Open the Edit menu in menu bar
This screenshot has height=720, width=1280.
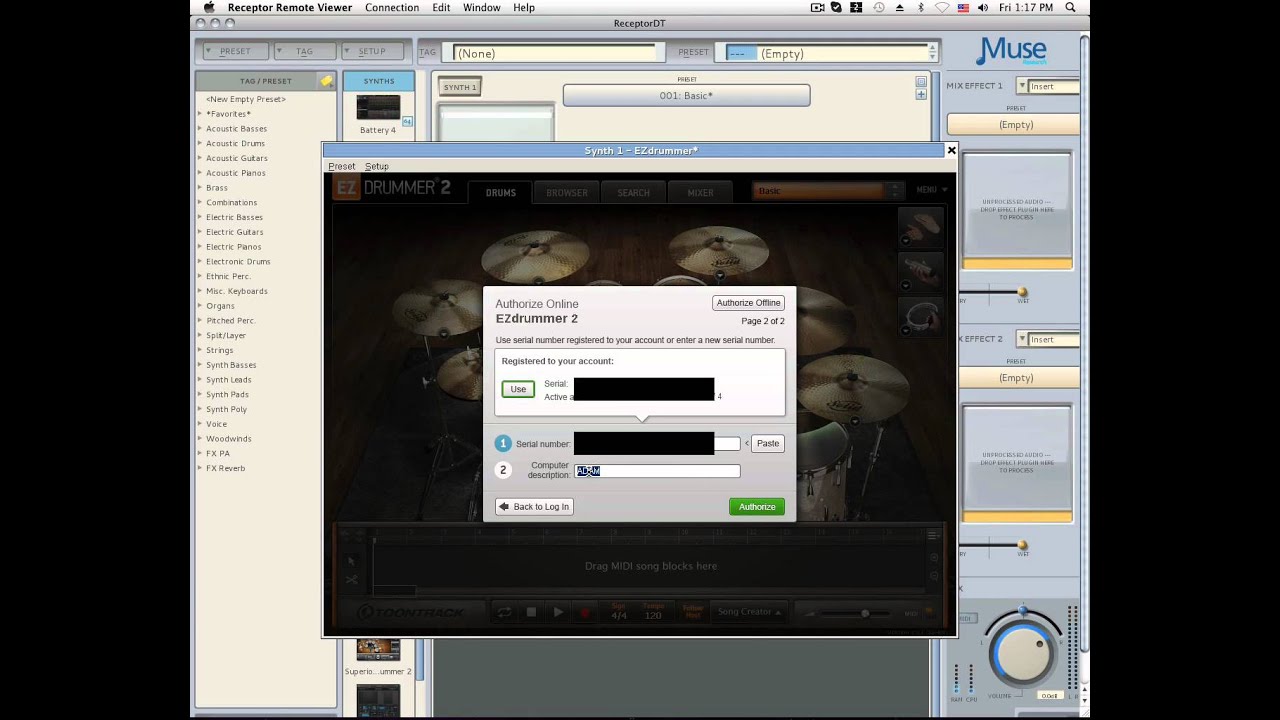pyautogui.click(x=441, y=7)
